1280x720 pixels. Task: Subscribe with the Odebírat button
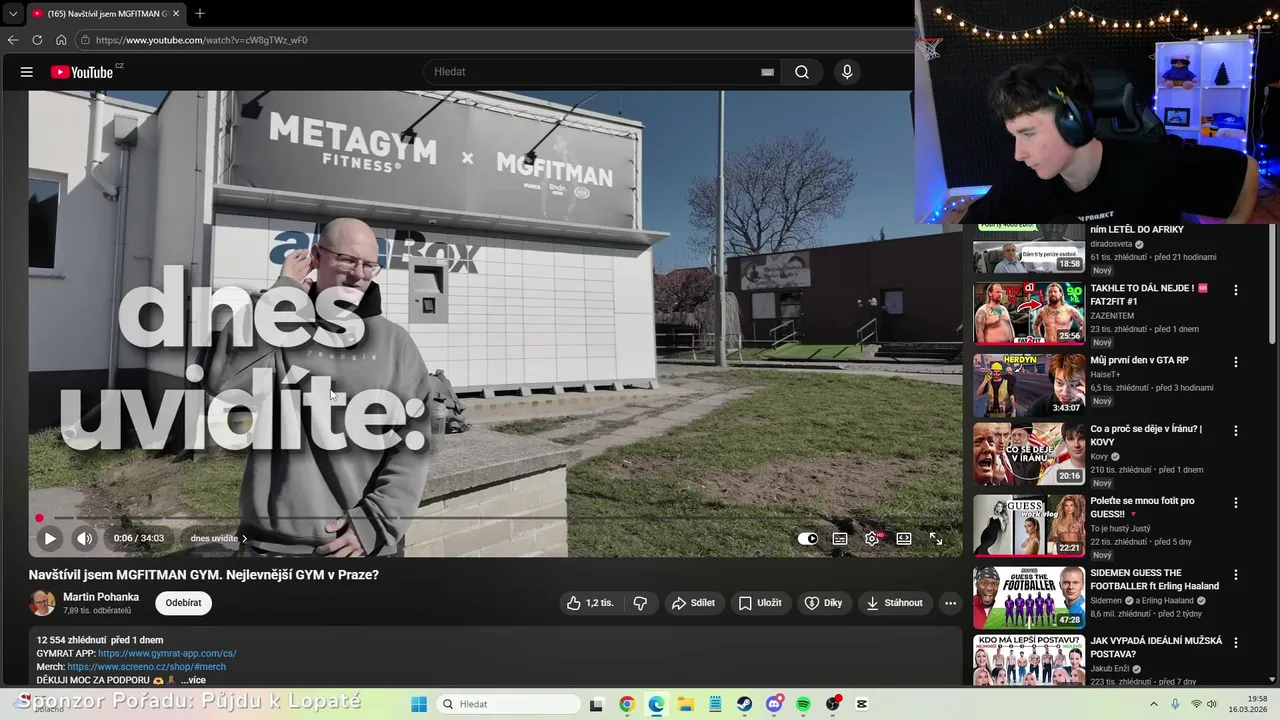[x=183, y=603]
